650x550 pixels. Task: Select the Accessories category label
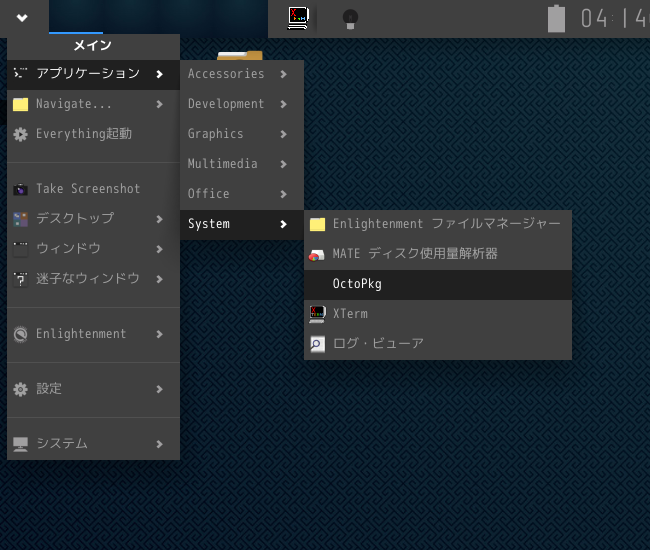226,74
